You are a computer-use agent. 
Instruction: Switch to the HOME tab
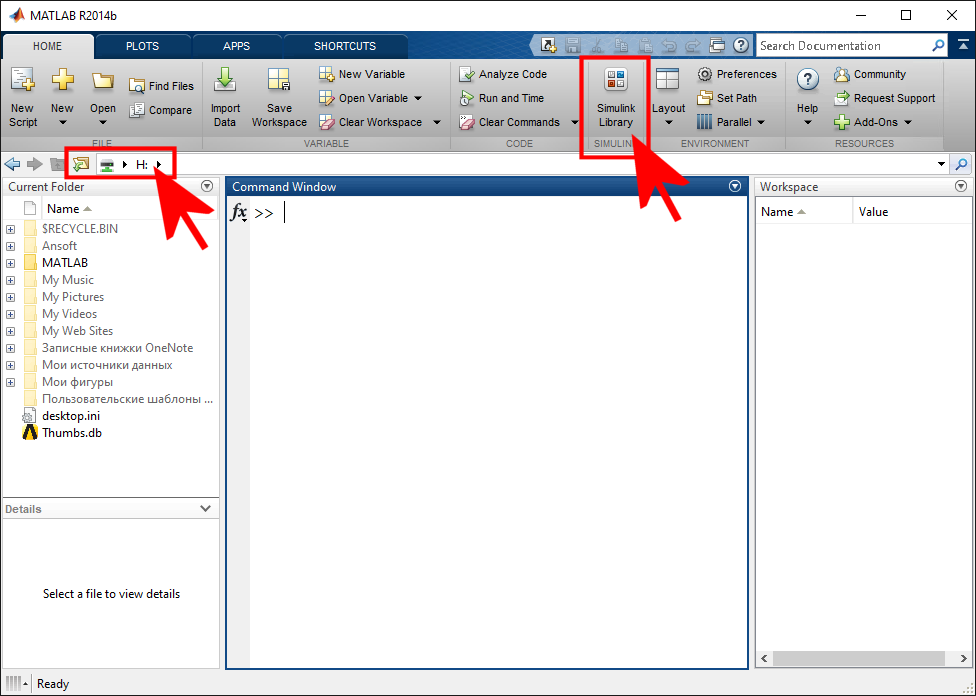pos(47,46)
